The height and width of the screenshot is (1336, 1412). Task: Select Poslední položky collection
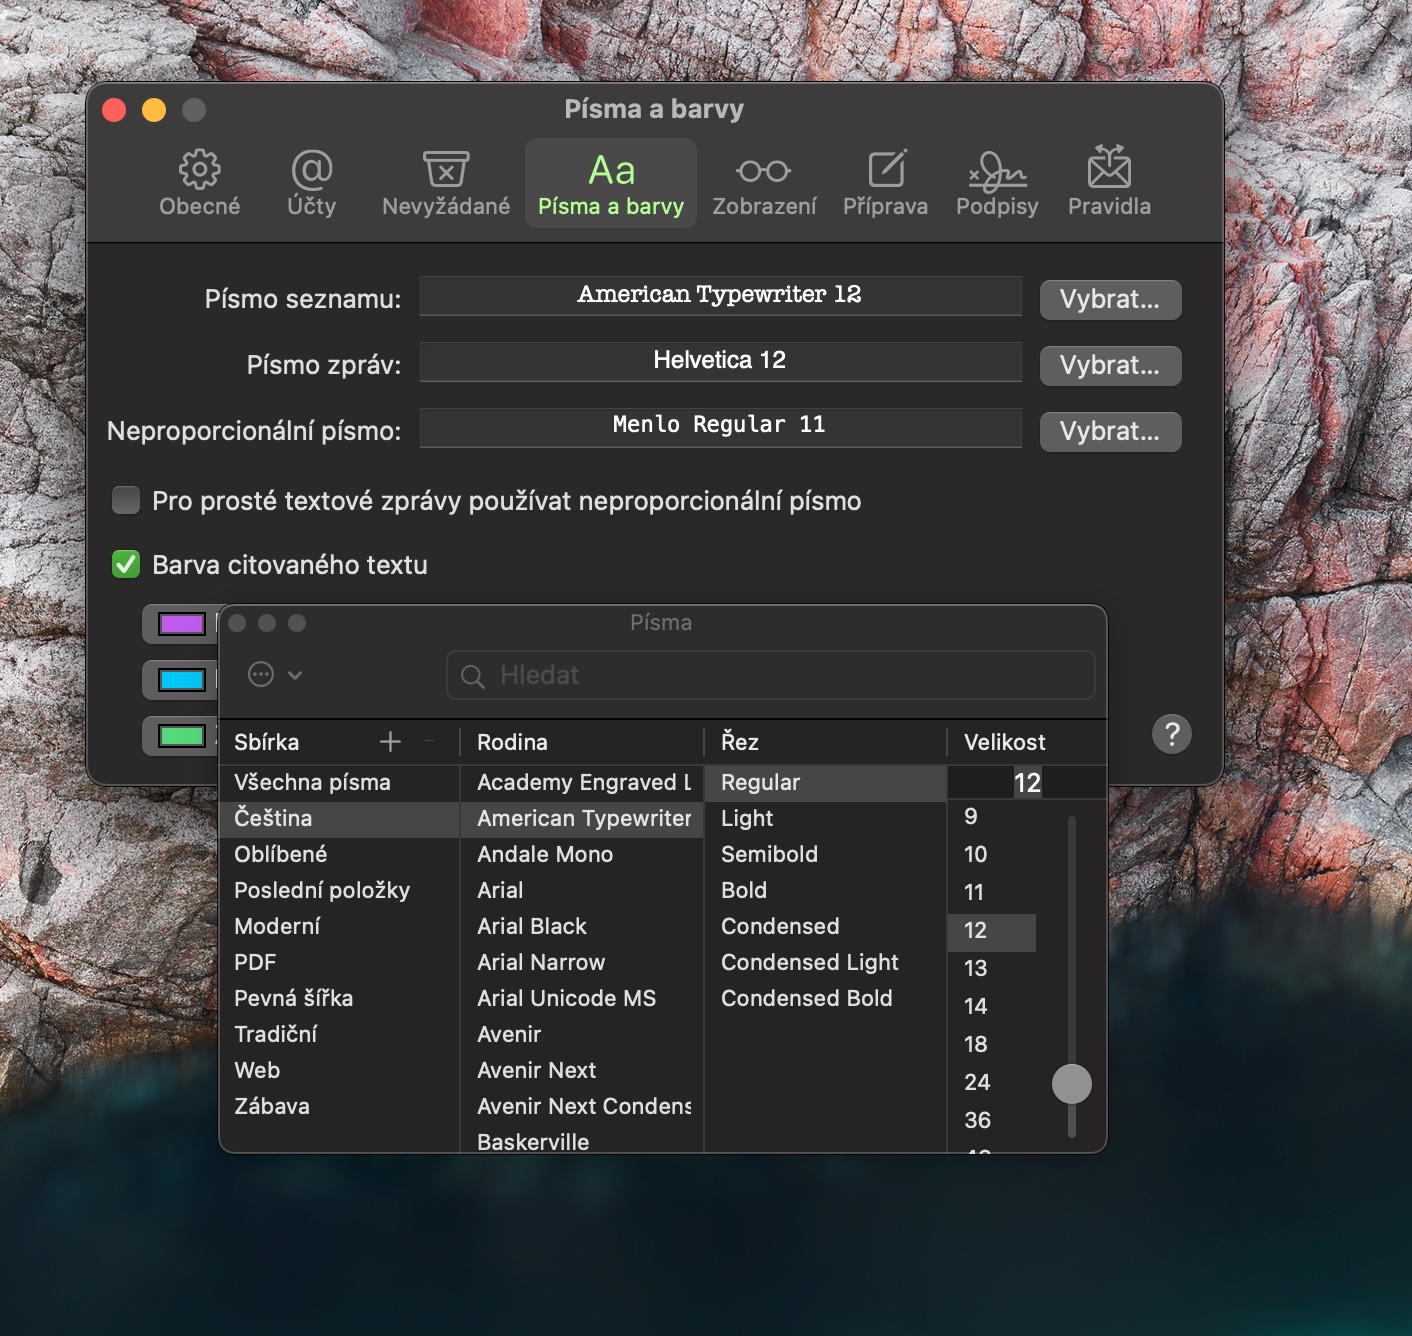pos(340,890)
